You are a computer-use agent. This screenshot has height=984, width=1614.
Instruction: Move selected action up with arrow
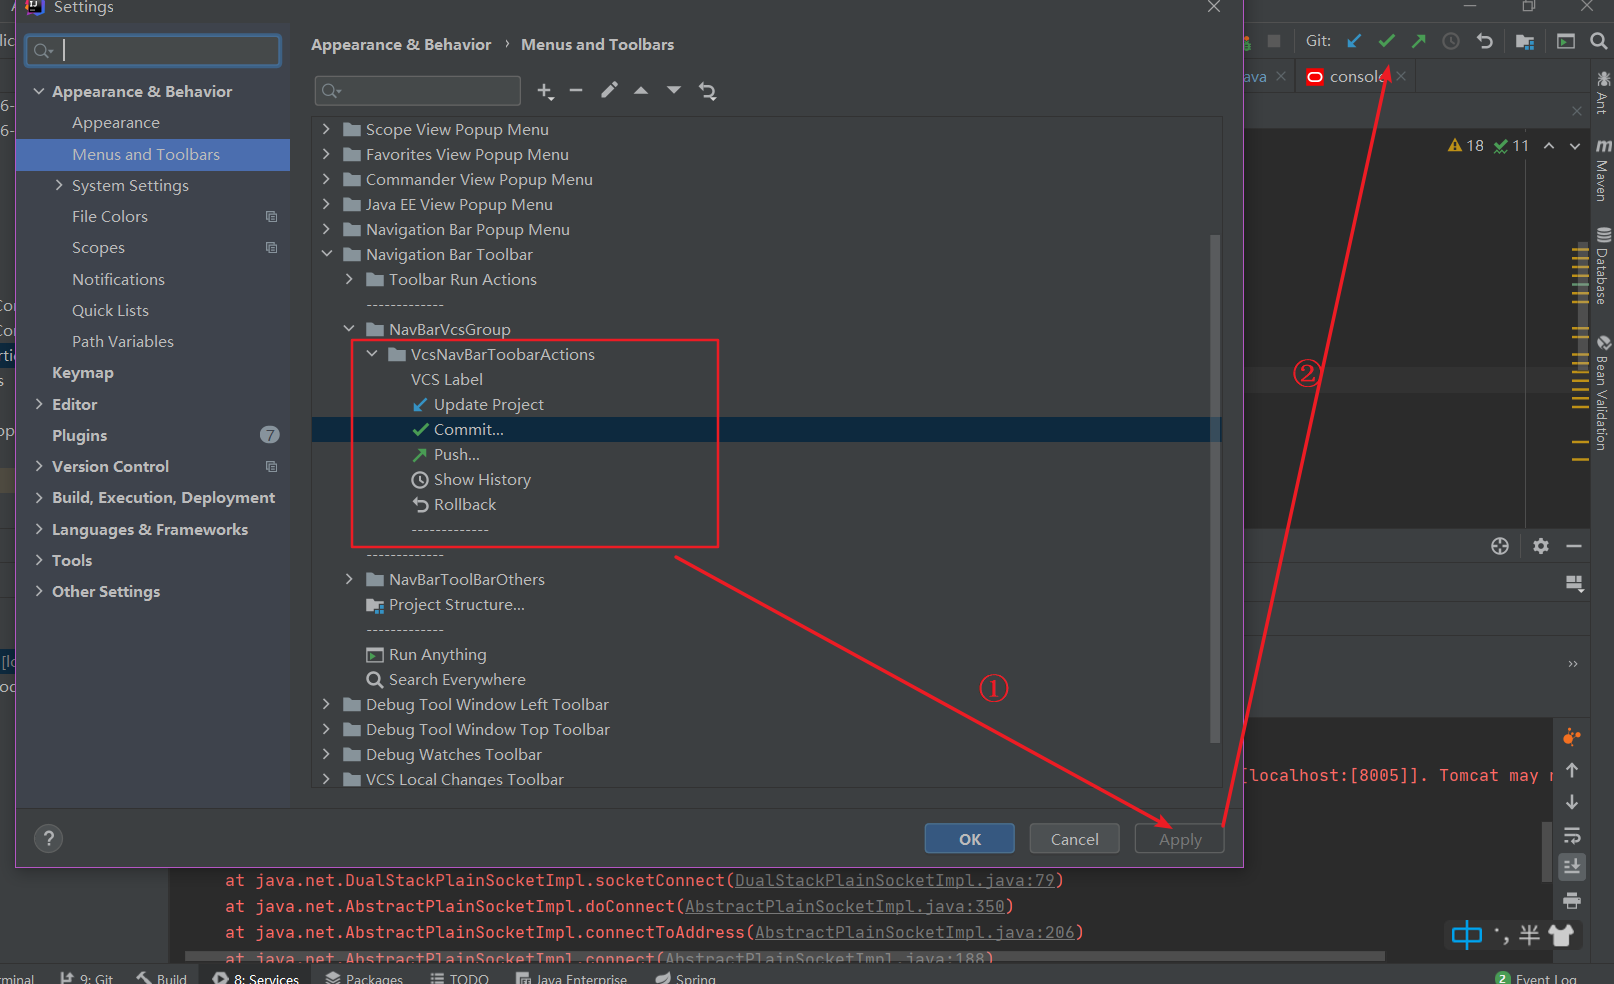(641, 90)
